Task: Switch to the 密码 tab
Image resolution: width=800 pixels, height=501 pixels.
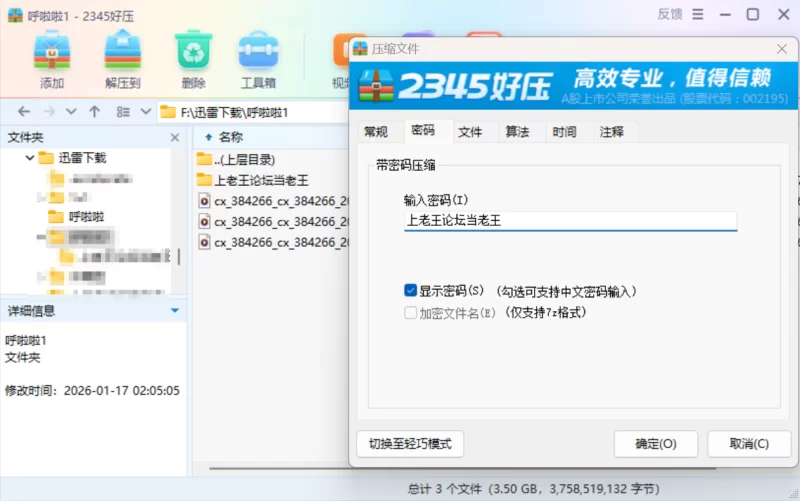Action: [423, 131]
